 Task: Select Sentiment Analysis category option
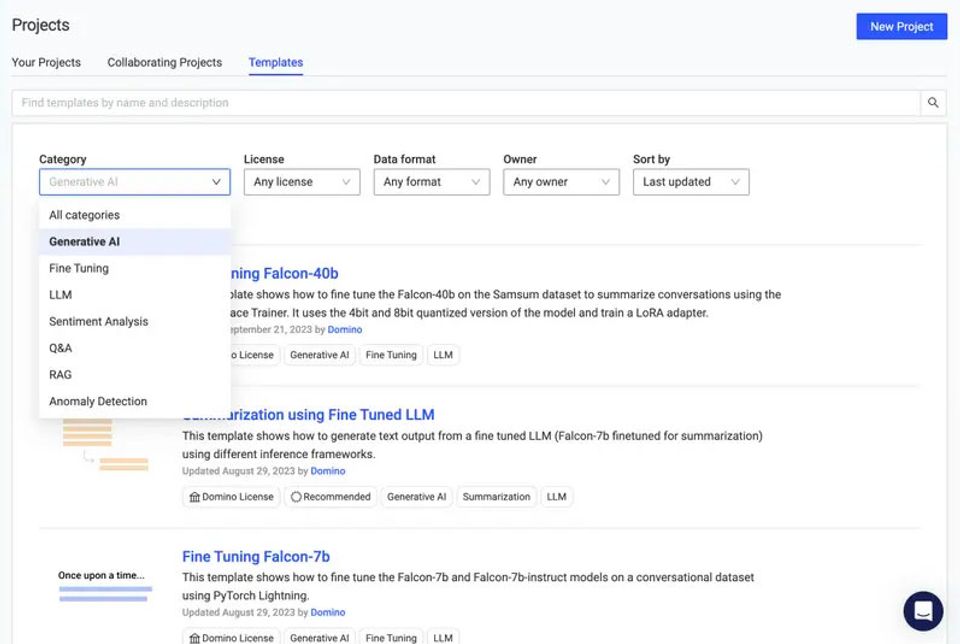point(135,321)
